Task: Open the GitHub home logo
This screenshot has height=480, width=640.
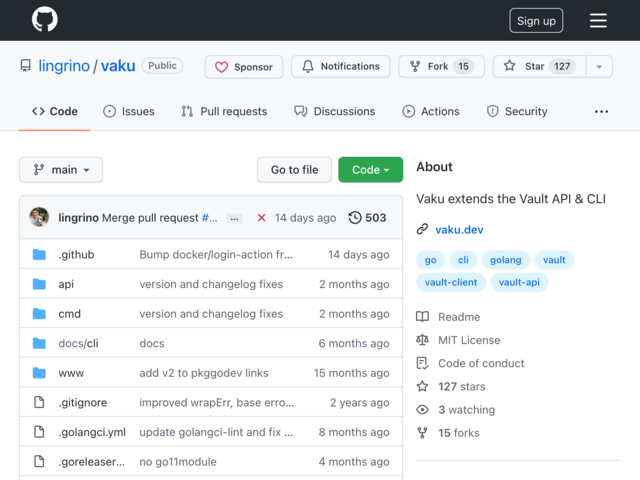Action: 44,19
